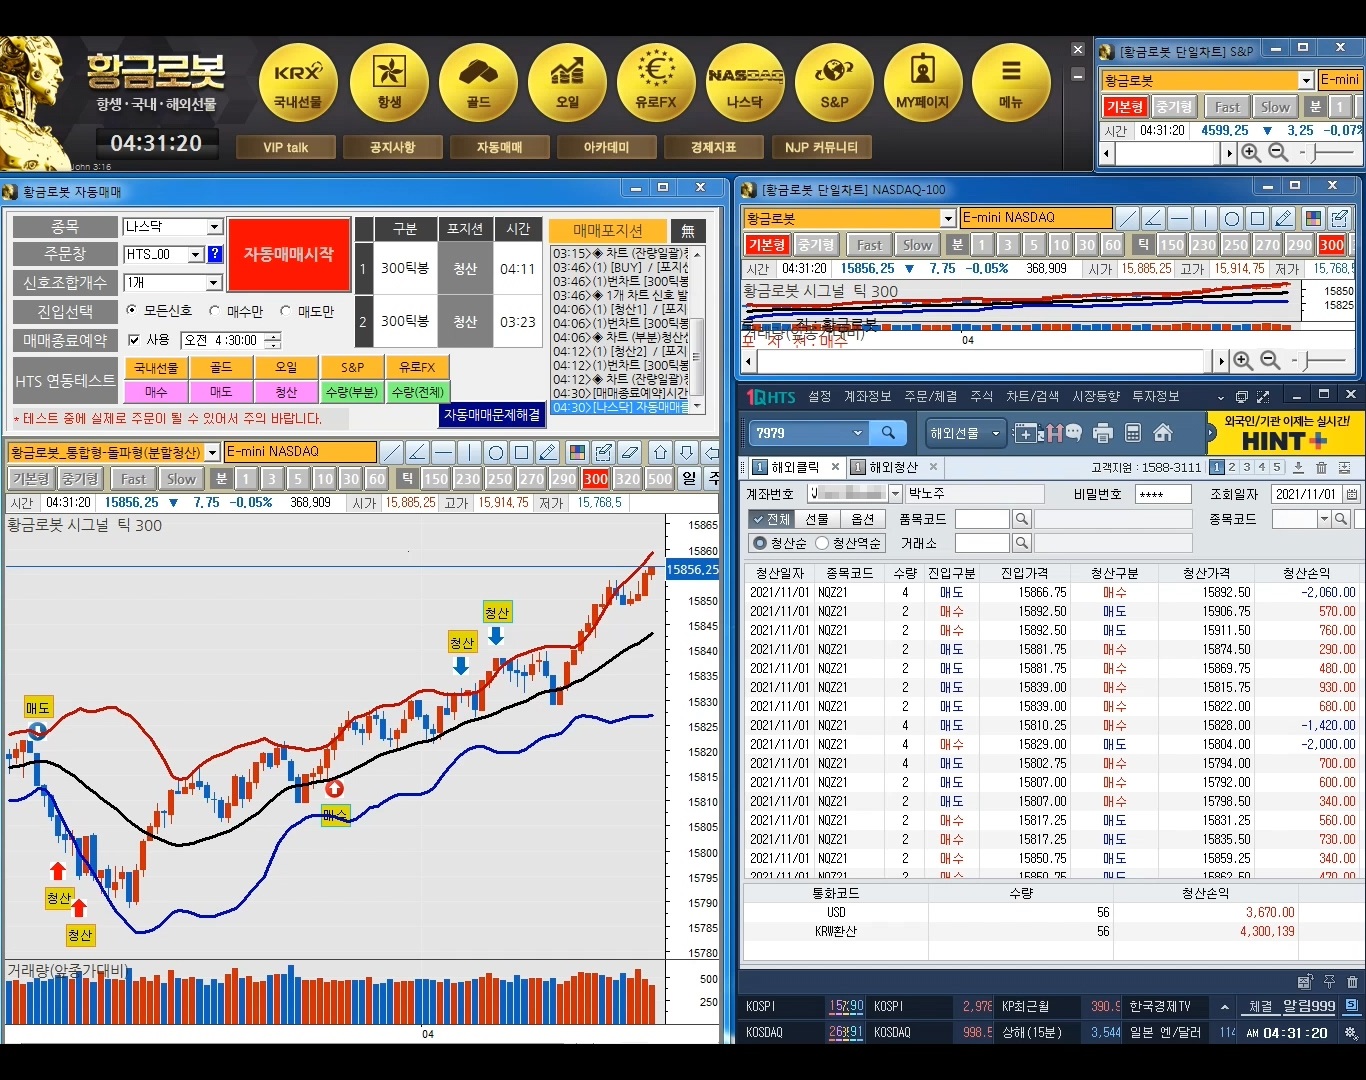Open 황금로봇 dropdown in NASDAQ-100 chart window
Viewport: 1366px width, 1080px height.
pyautogui.click(x=948, y=218)
